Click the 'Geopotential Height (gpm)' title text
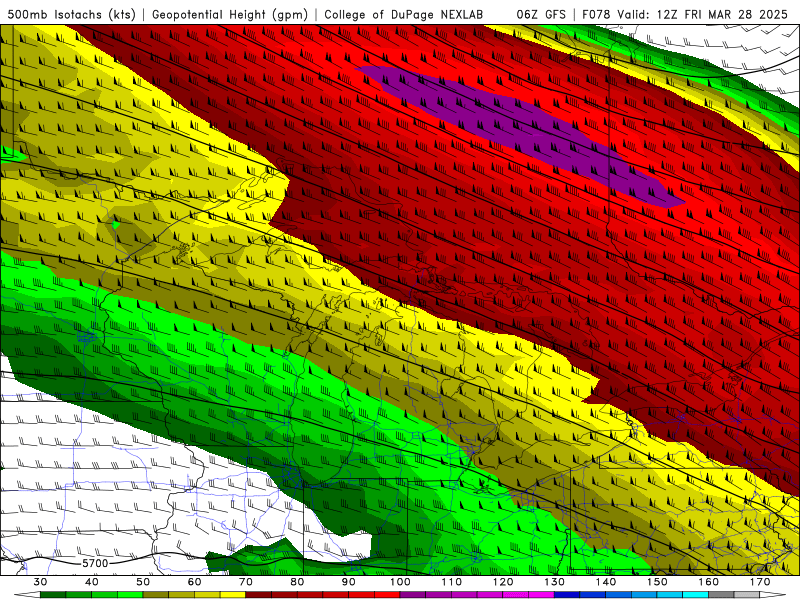 point(230,14)
